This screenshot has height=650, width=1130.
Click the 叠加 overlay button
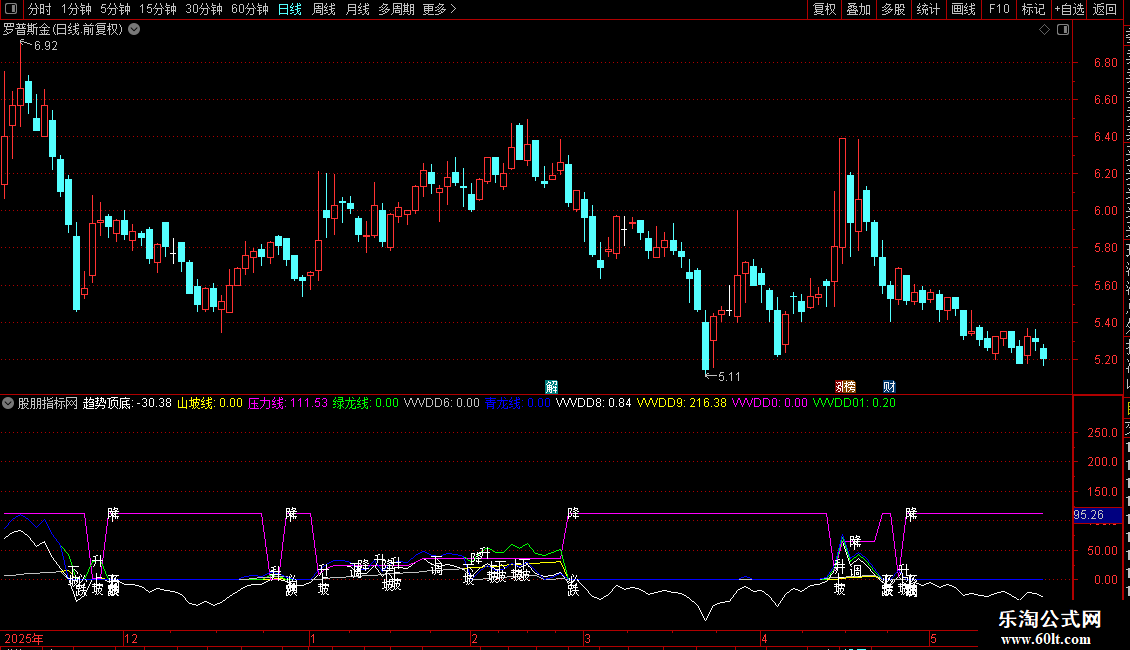pyautogui.click(x=858, y=9)
